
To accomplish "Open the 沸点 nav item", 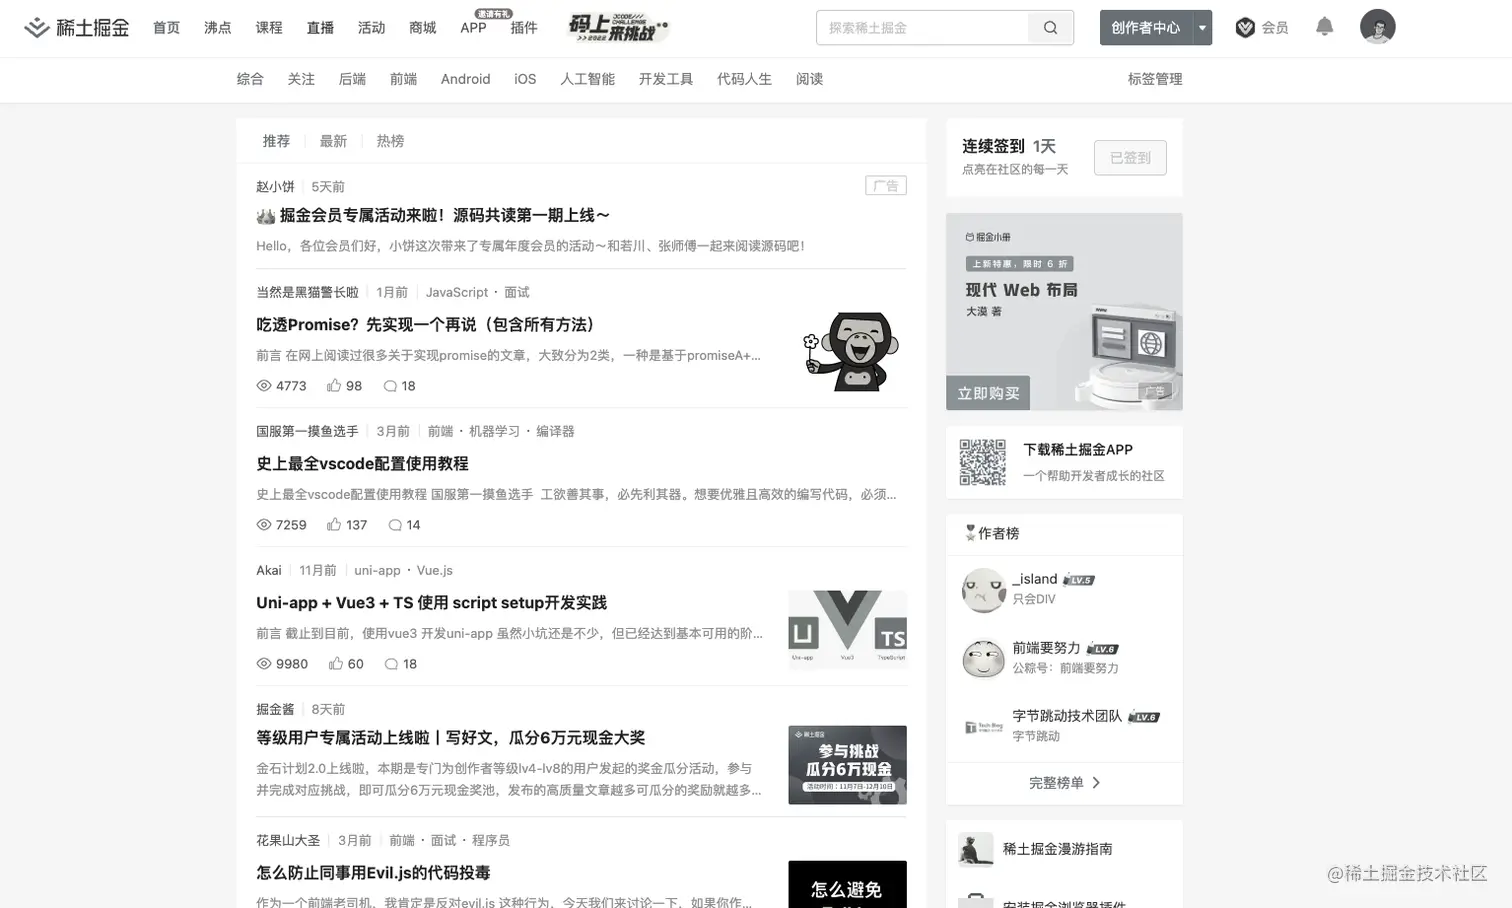I will point(217,28).
